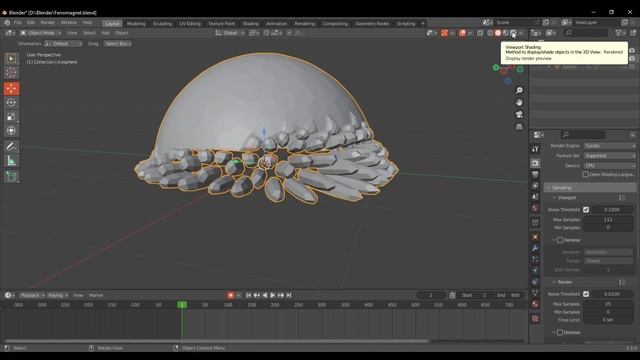Open the Orientation Default dropdown
The height and width of the screenshot is (360, 640).
coord(63,44)
